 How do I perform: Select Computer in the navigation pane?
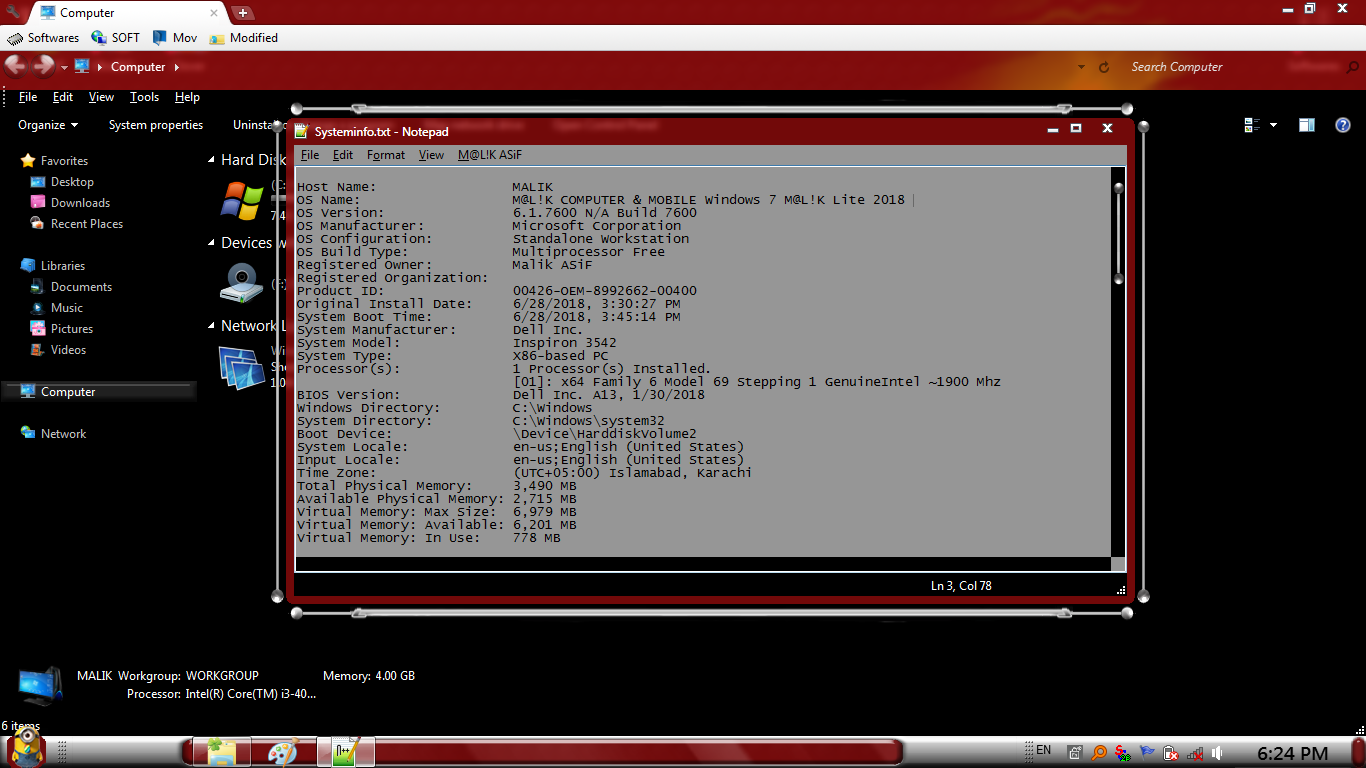(98, 392)
